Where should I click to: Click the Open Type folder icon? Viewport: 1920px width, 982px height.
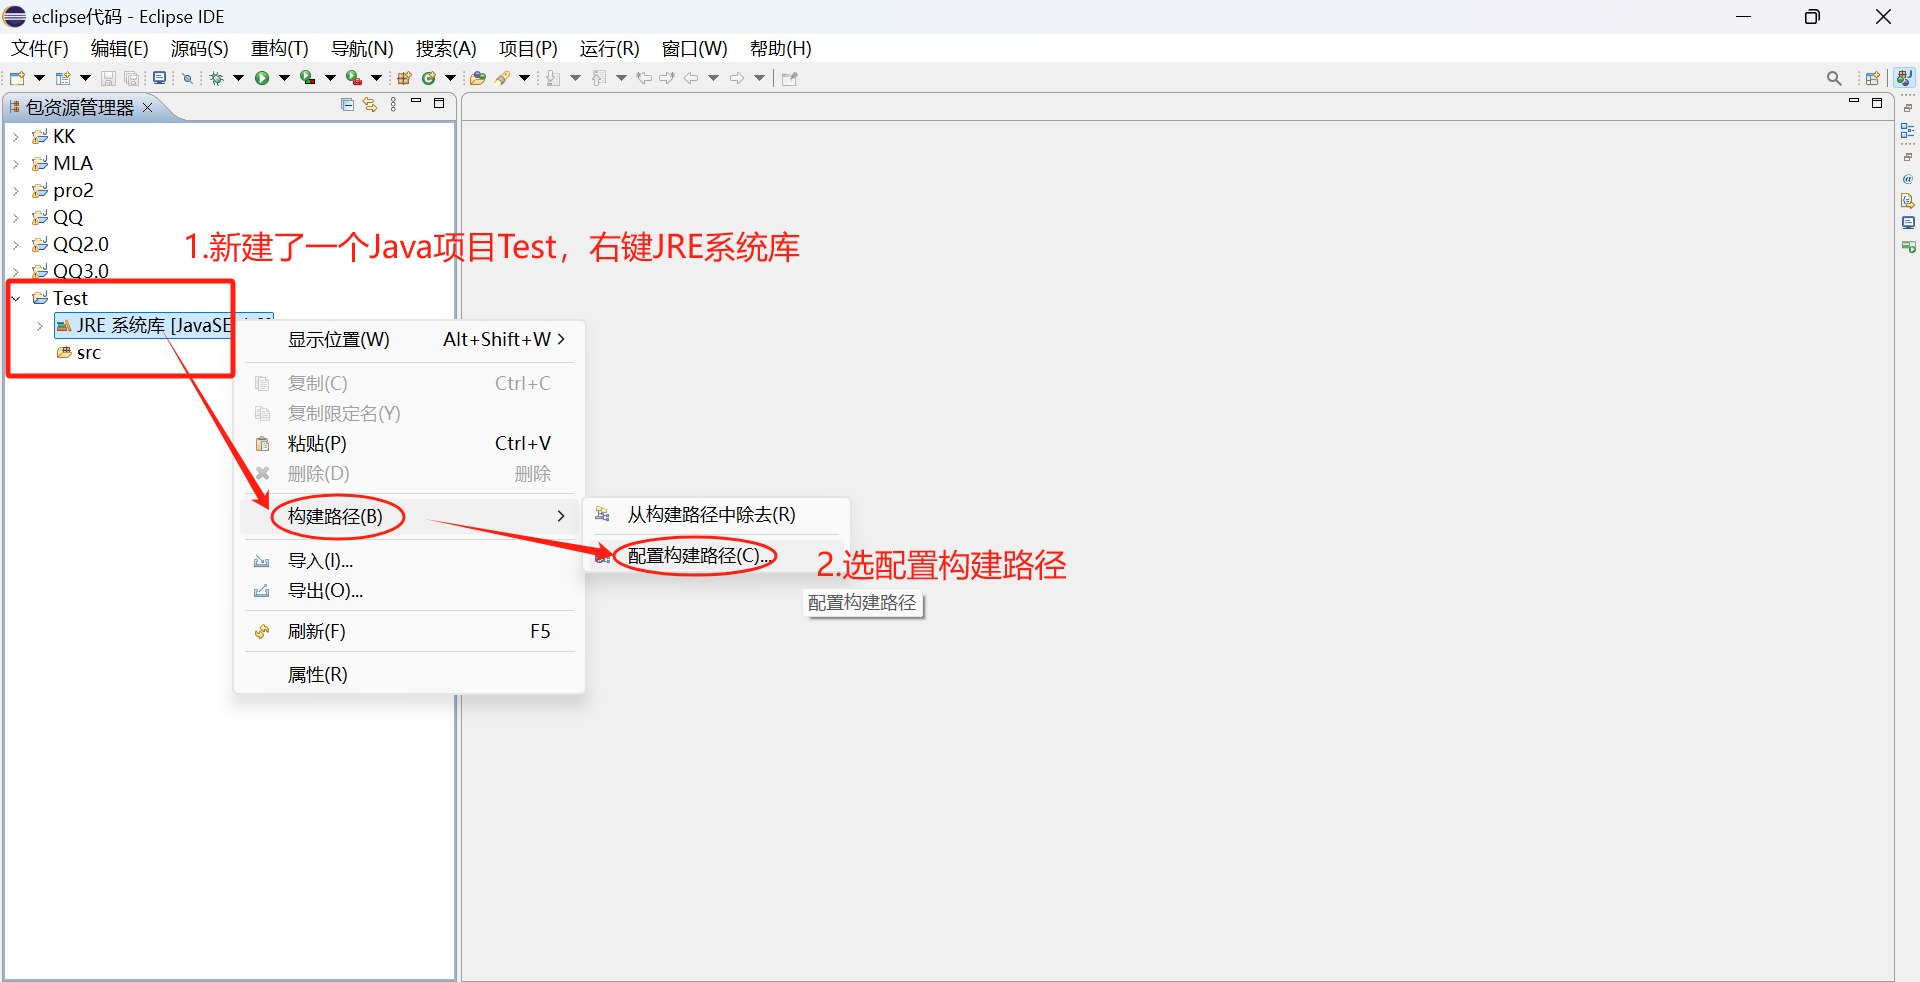click(478, 78)
